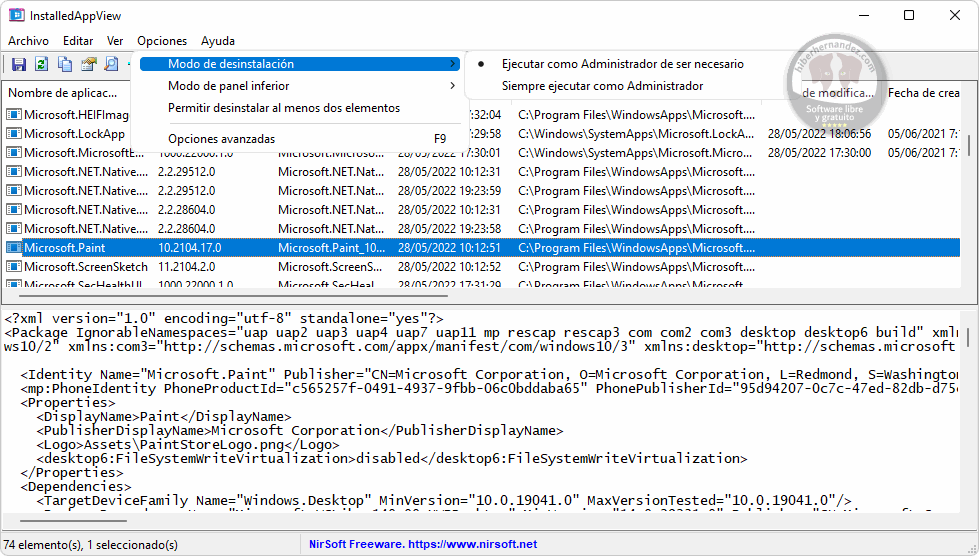Click version cell 11.2104.2.0

click(x=187, y=266)
